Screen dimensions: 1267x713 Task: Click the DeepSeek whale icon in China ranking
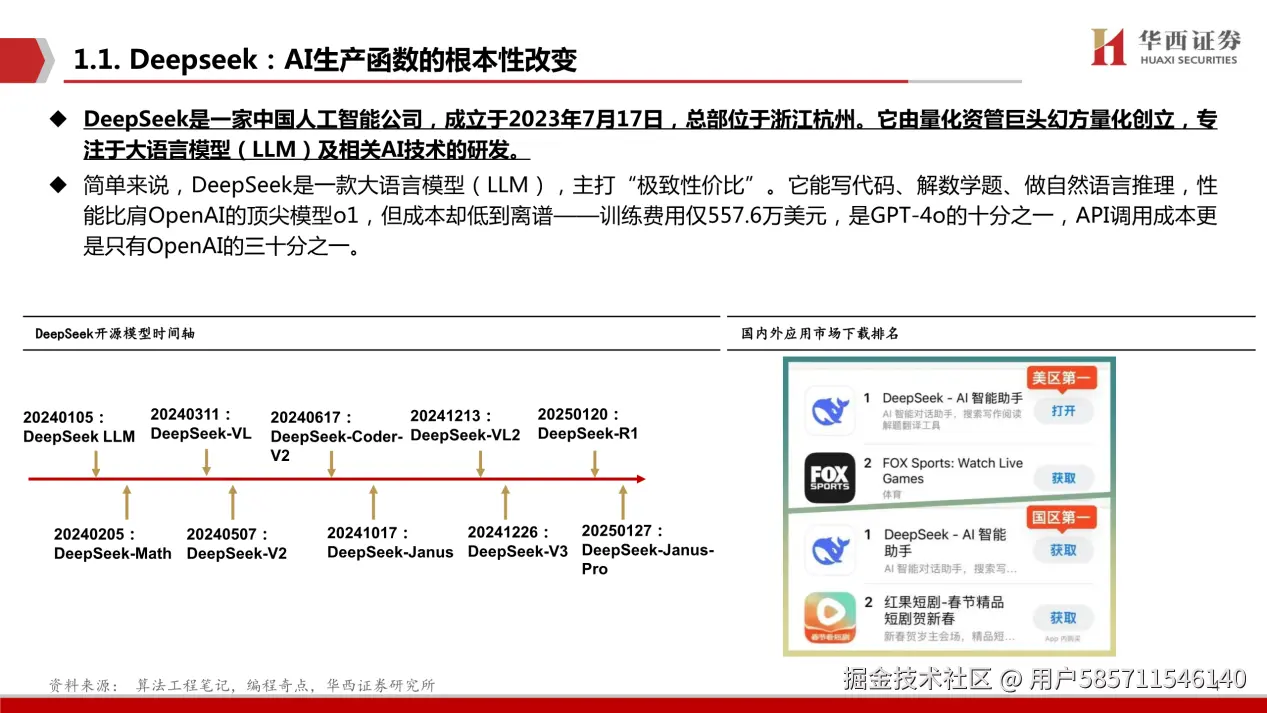point(830,550)
